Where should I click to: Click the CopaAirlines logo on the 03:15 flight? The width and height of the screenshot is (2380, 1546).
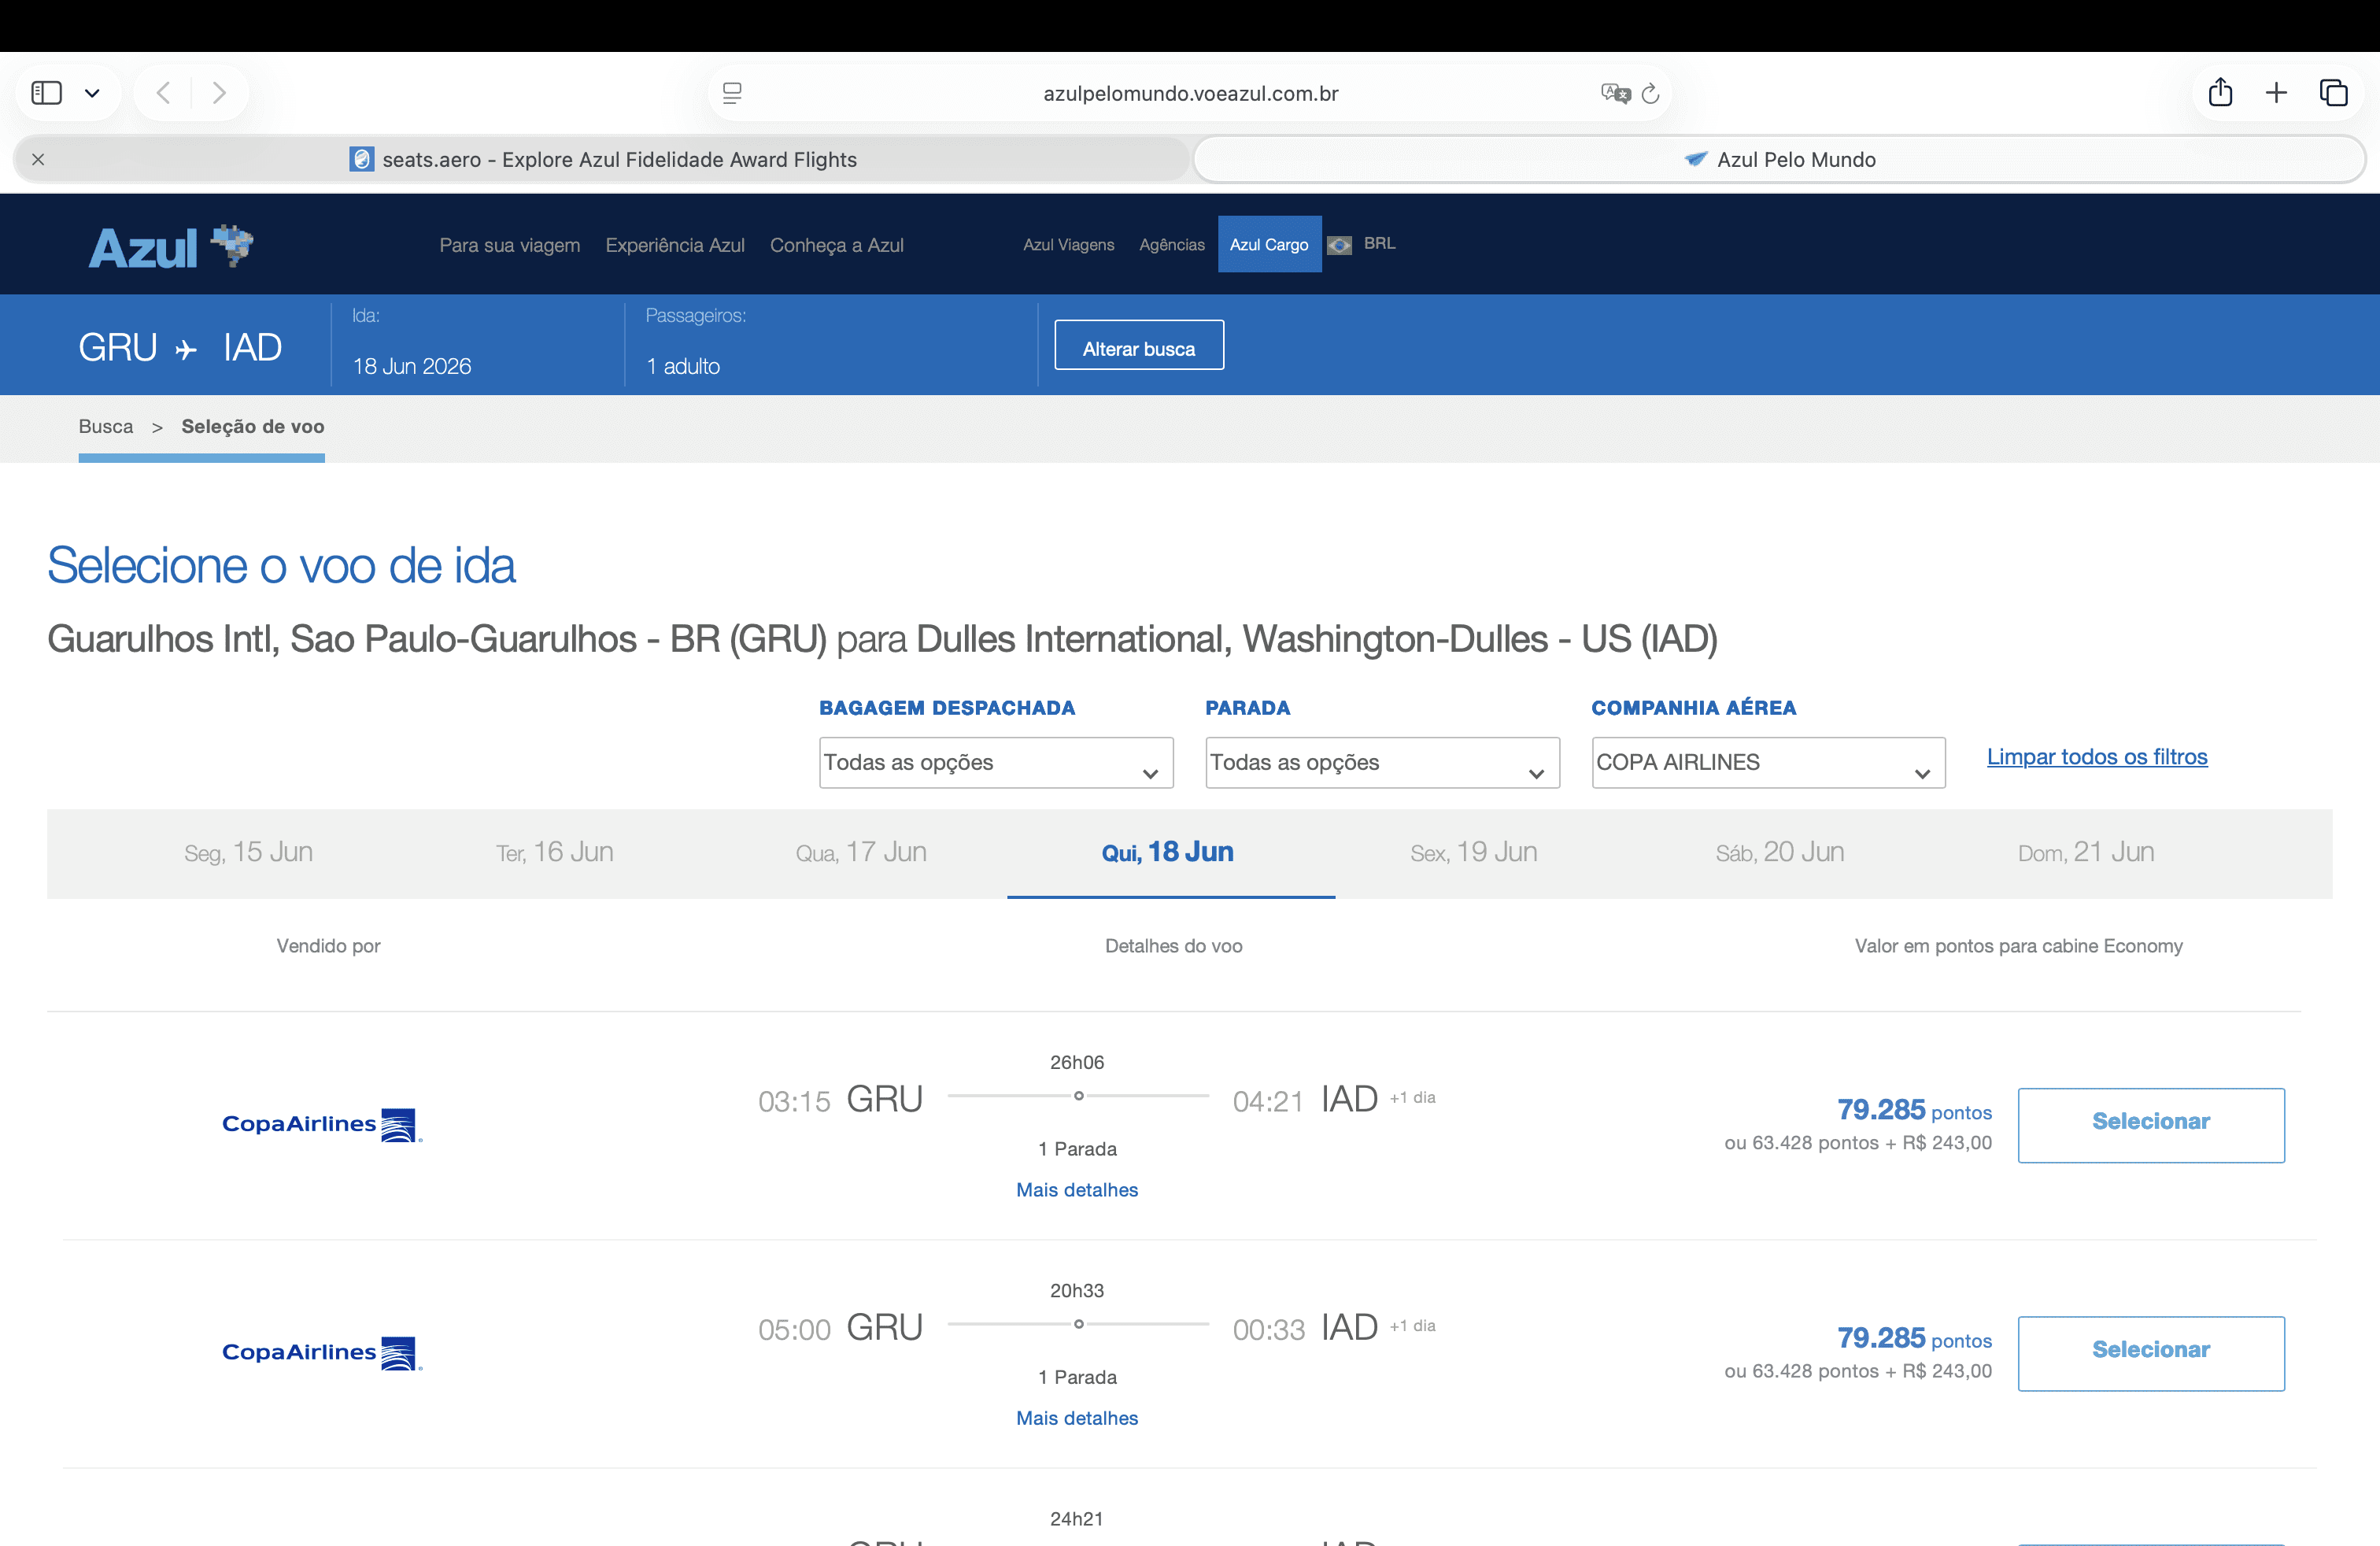click(322, 1125)
